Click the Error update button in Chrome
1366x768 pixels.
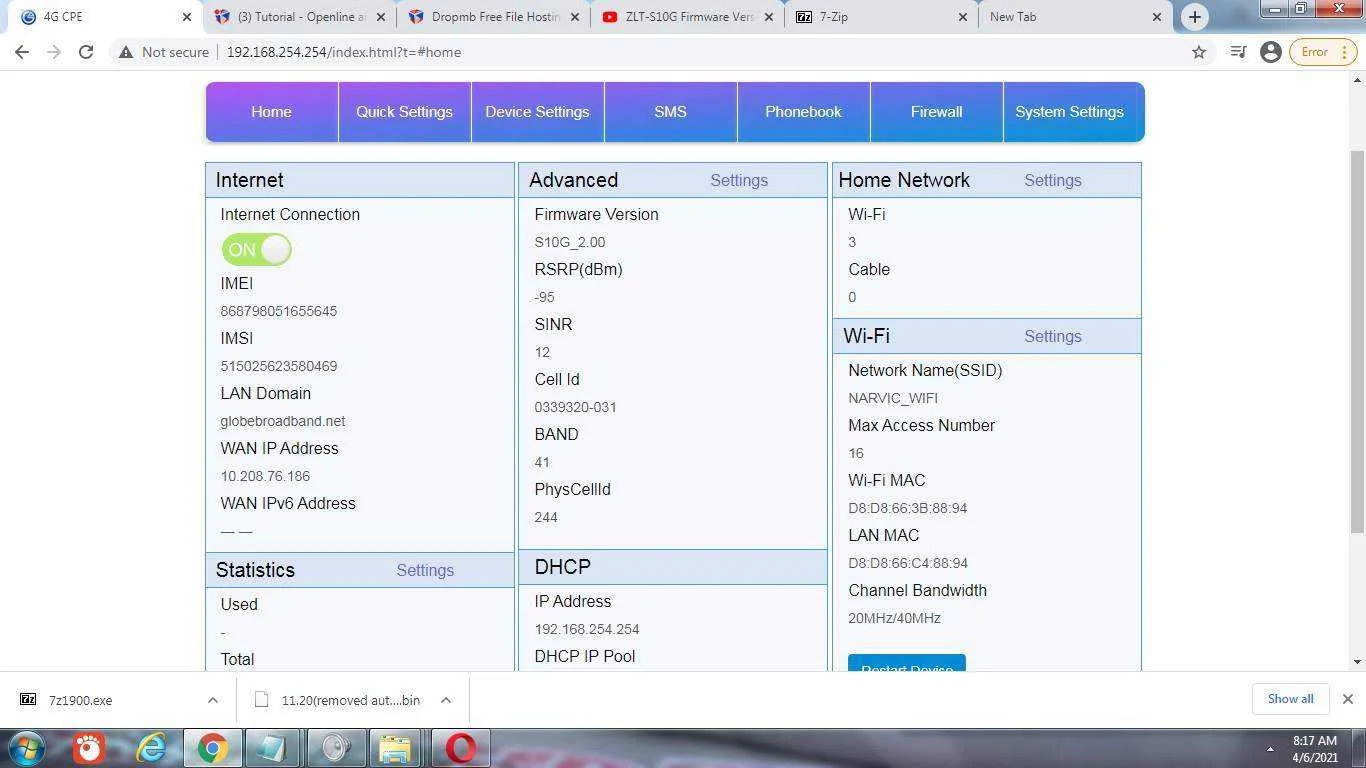tap(1323, 52)
